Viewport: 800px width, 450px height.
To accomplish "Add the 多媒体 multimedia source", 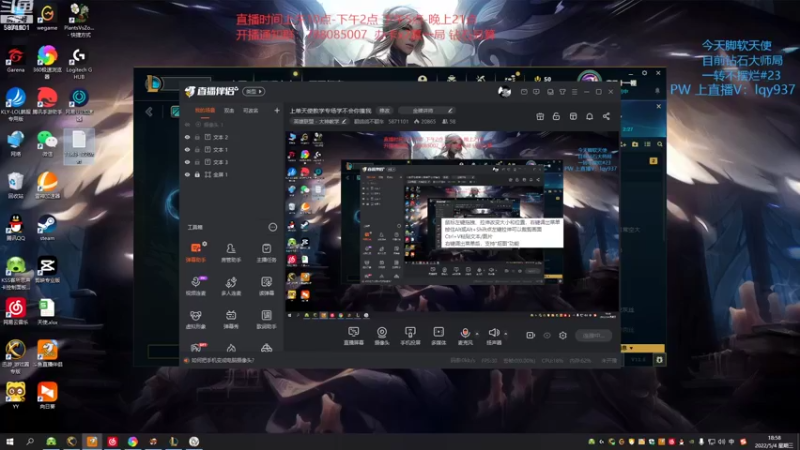I will click(438, 336).
